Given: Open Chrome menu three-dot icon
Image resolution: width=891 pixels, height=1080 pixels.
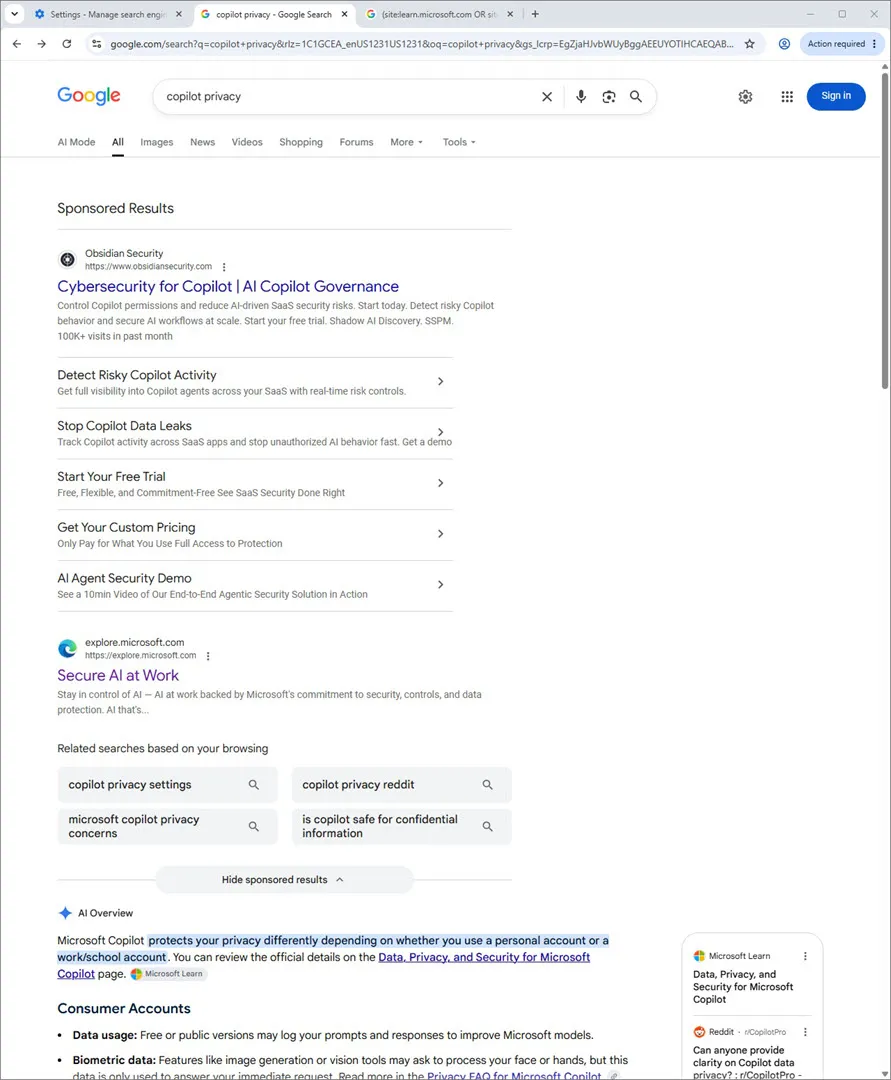Looking at the screenshot, I should pyautogui.click(x=874, y=44).
